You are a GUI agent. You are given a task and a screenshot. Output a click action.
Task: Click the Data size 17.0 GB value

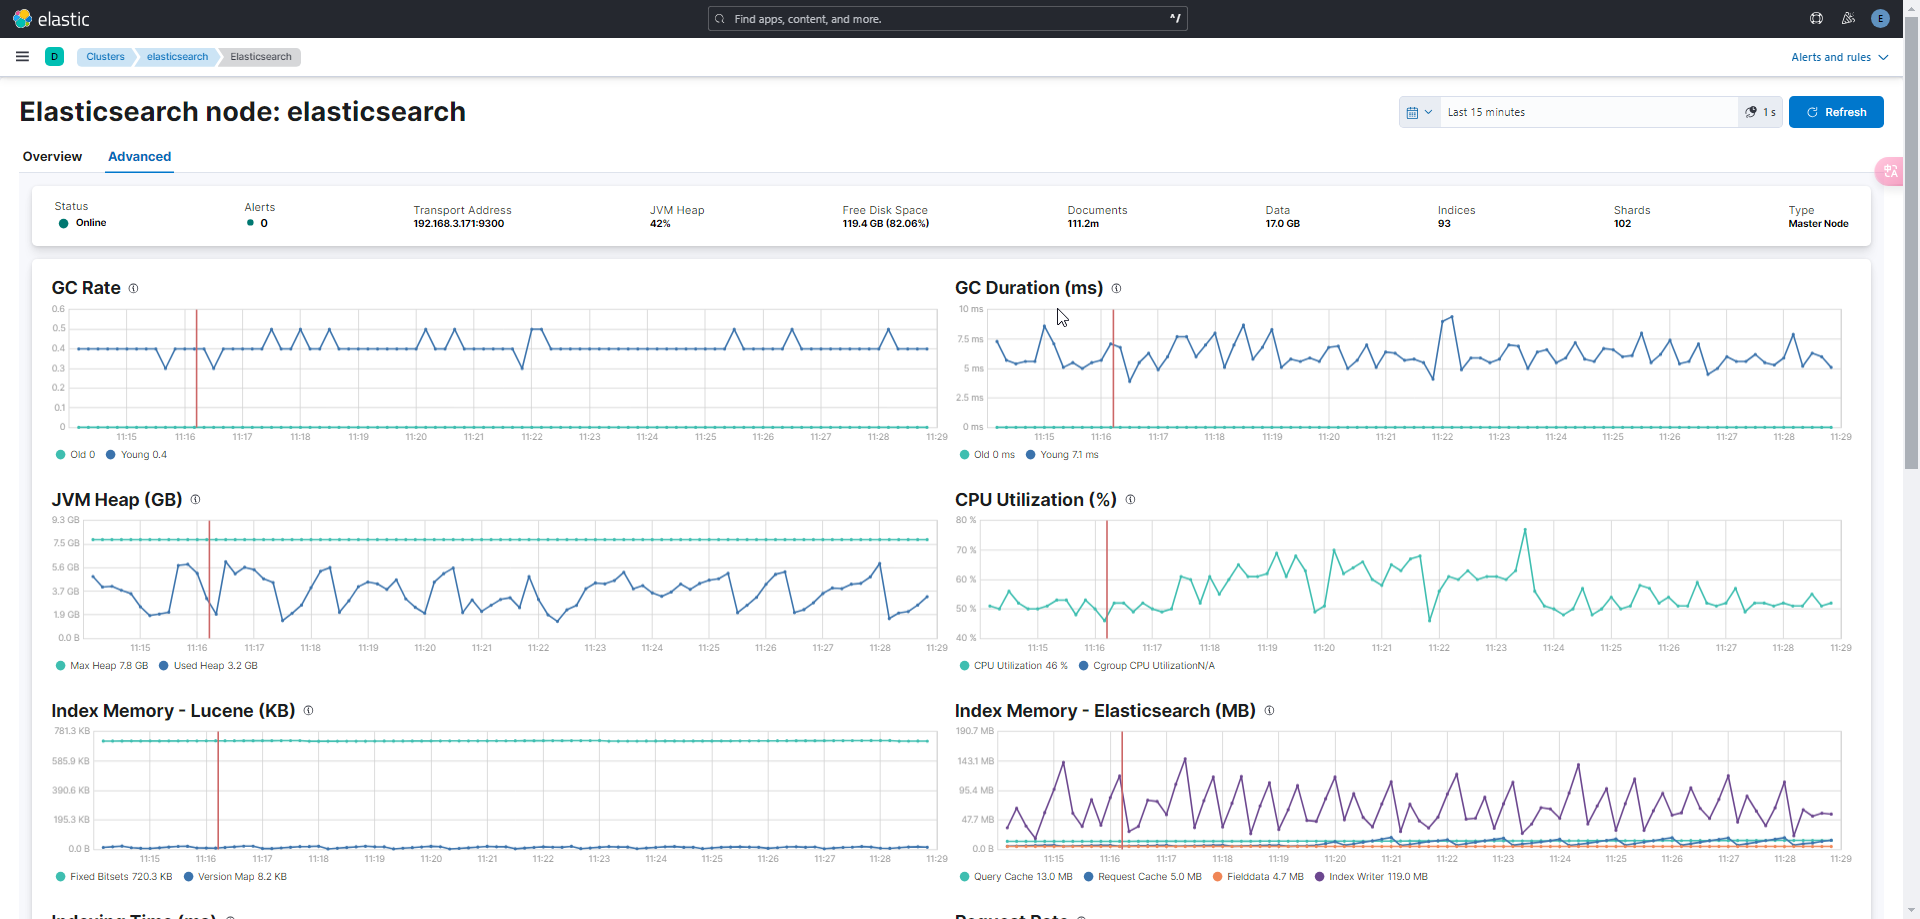click(x=1283, y=224)
